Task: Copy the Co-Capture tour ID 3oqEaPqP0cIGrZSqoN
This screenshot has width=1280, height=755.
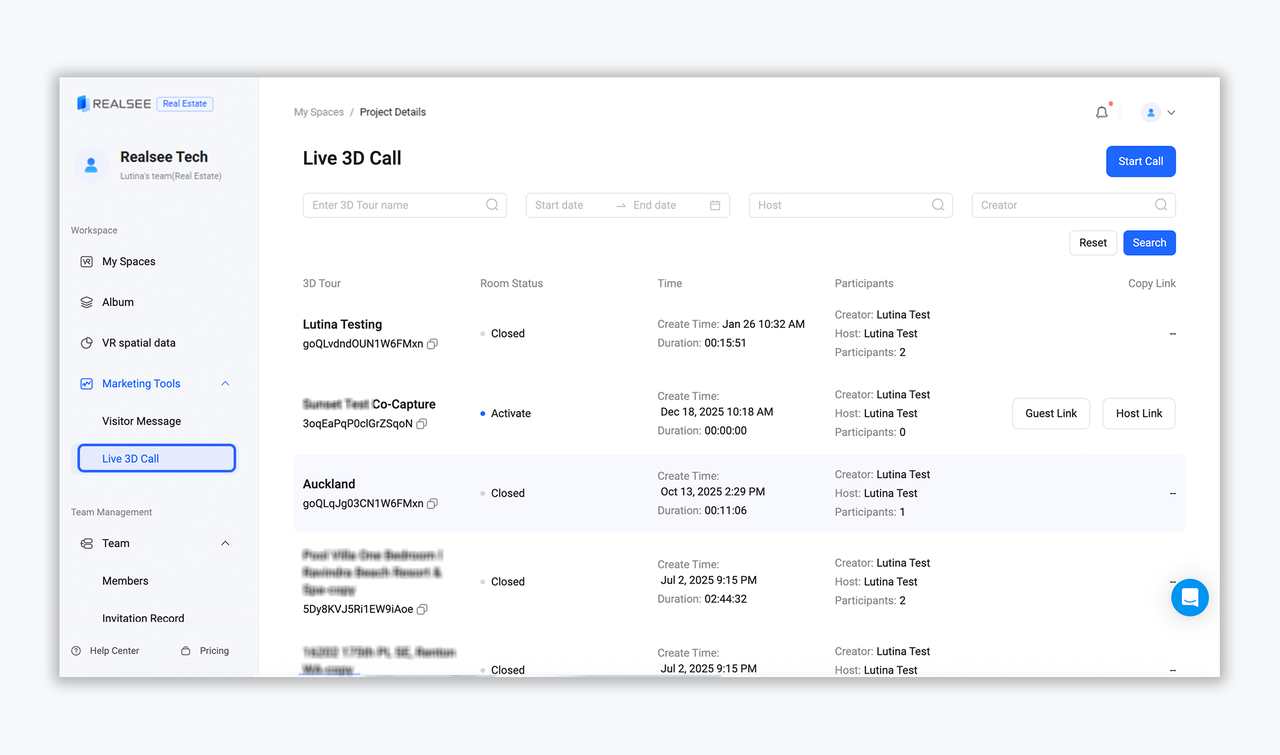Action: tap(422, 424)
